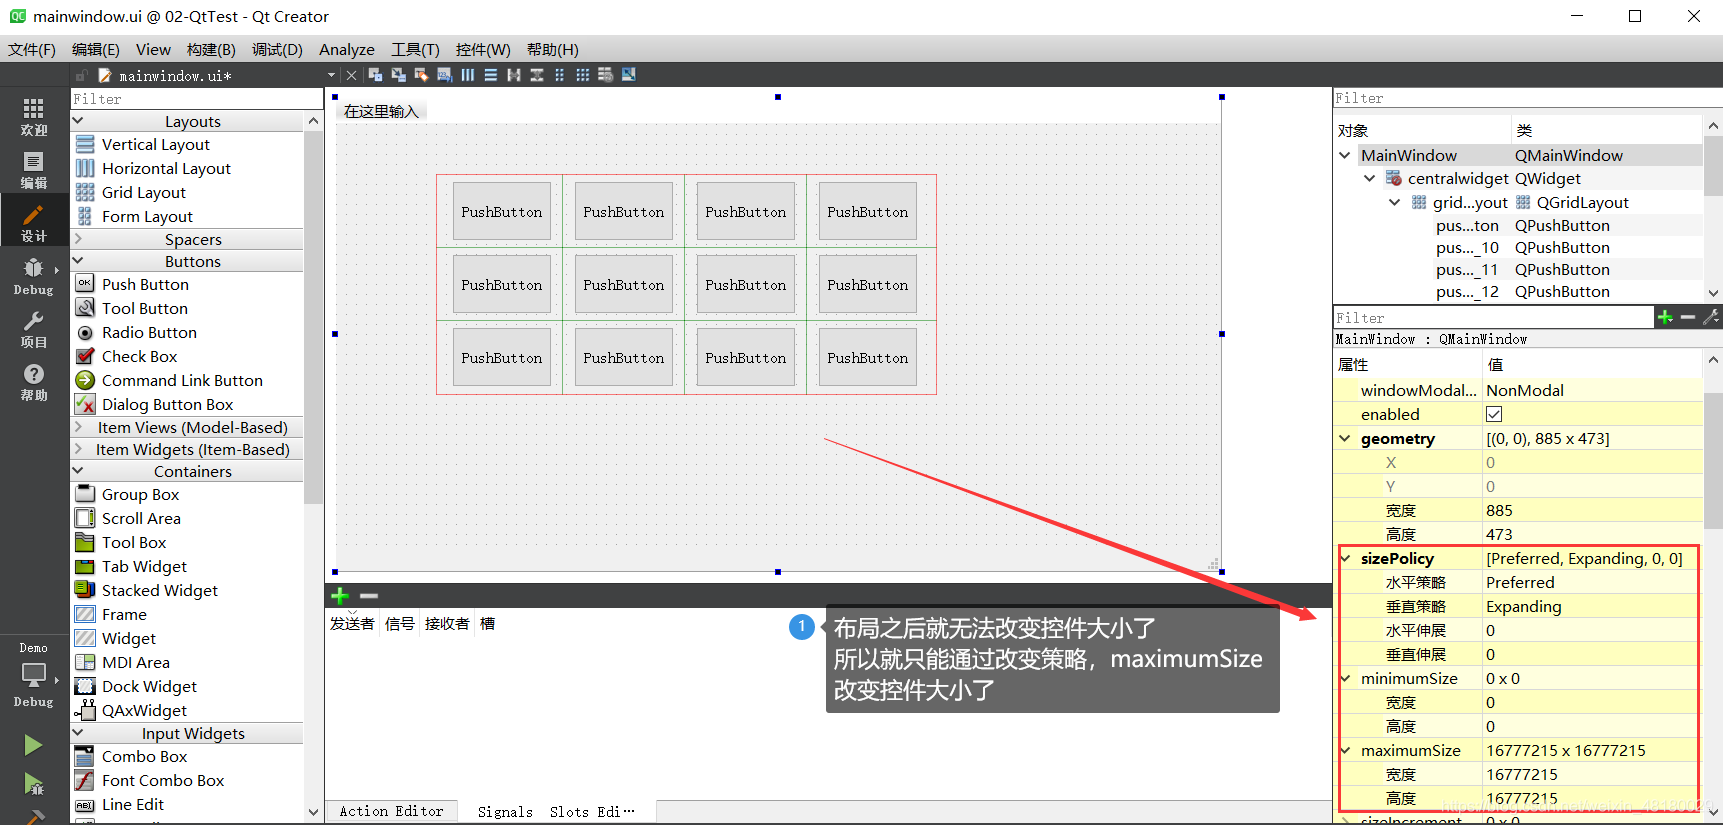The width and height of the screenshot is (1723, 825).
Task: Click the Adjust Size toolbar icon
Action: pyautogui.click(x=628, y=75)
